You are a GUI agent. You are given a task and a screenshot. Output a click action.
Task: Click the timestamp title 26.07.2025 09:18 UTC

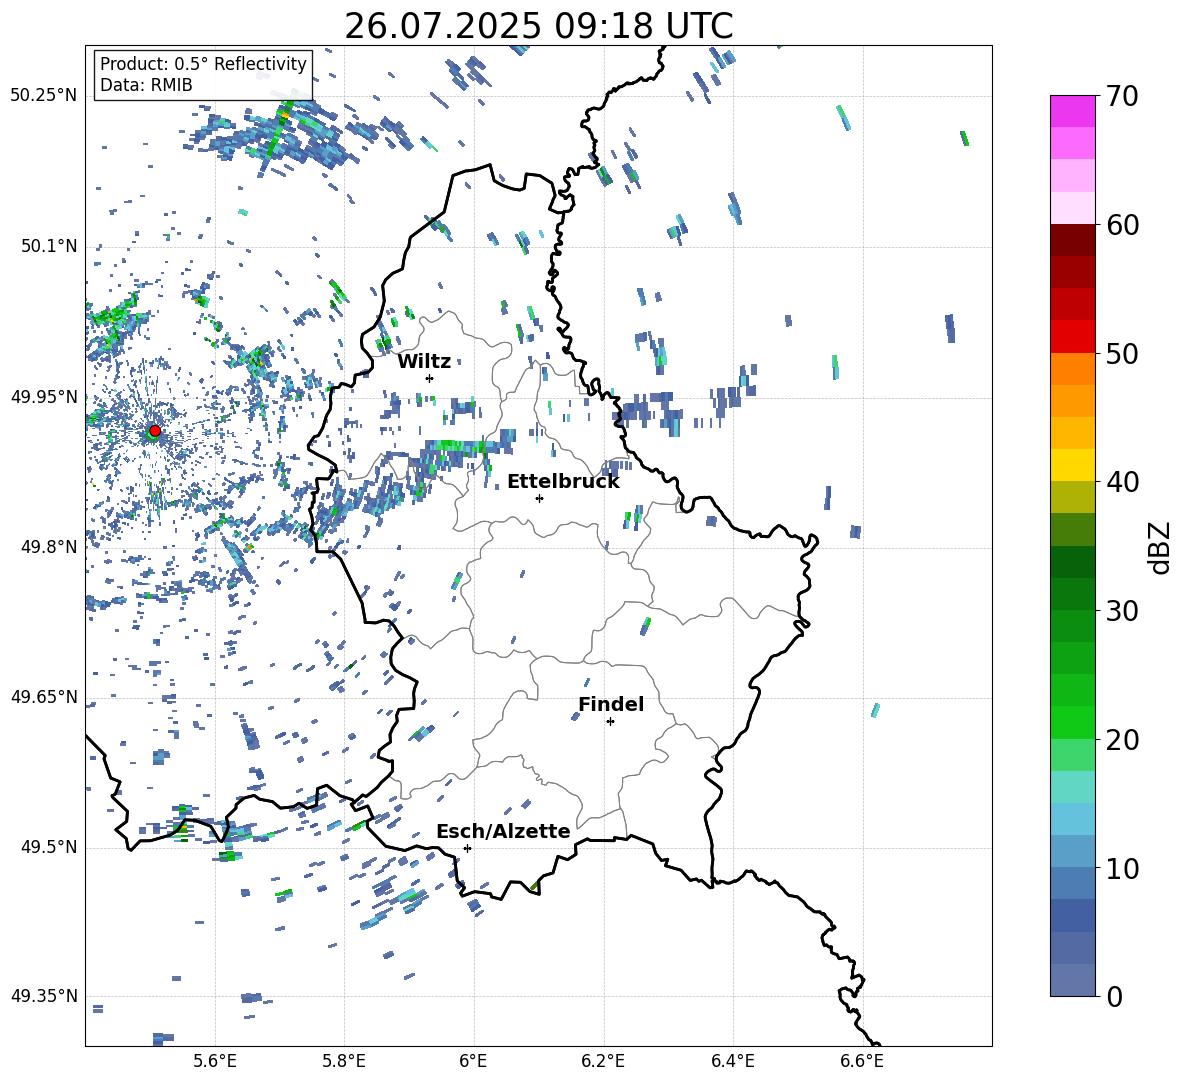(x=538, y=27)
